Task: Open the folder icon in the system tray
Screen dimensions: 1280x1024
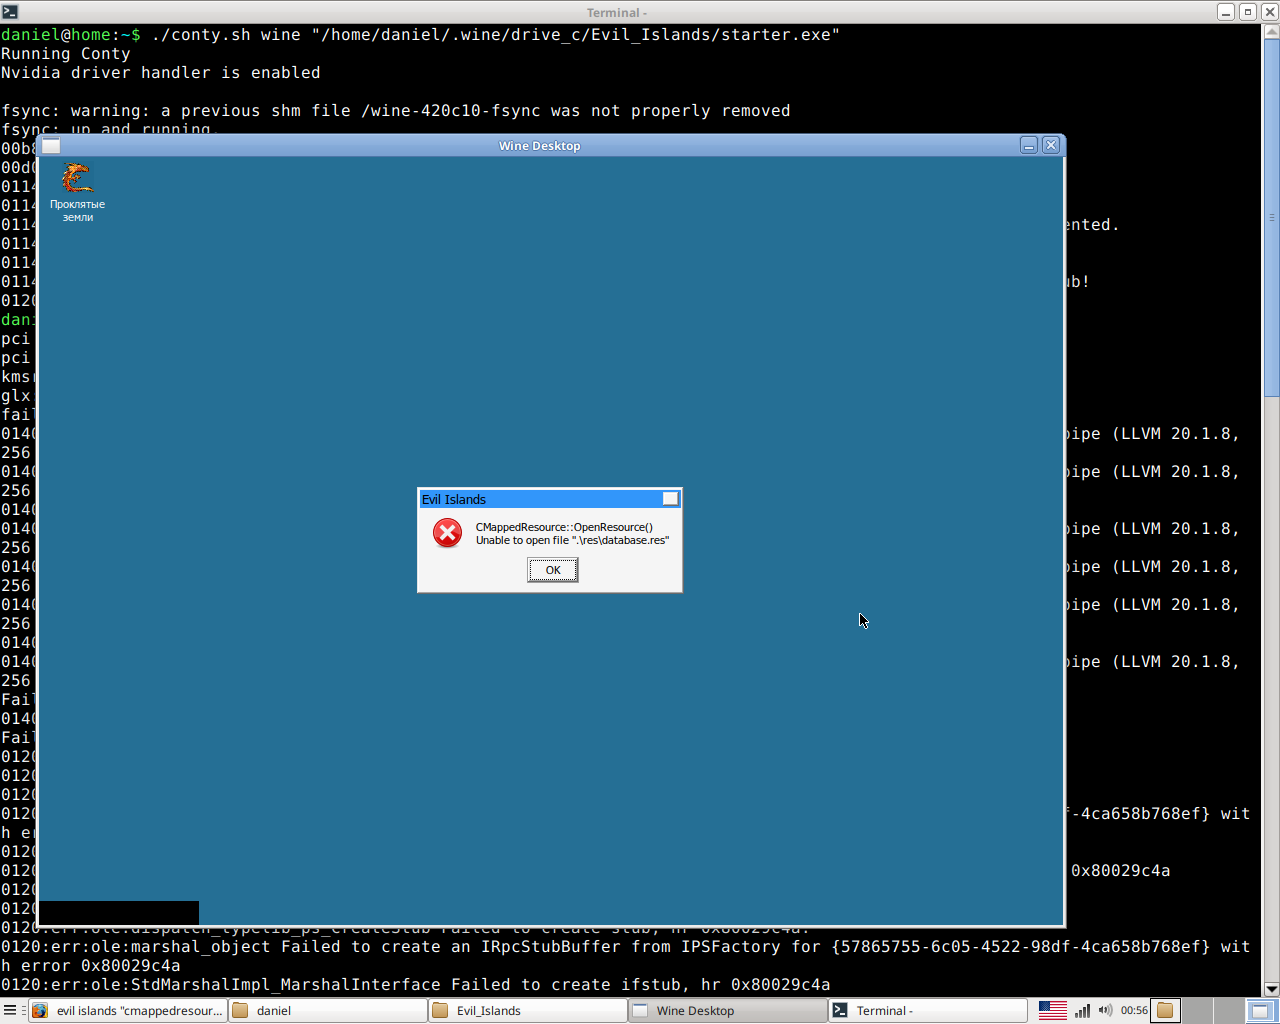Action: pyautogui.click(x=1165, y=1010)
